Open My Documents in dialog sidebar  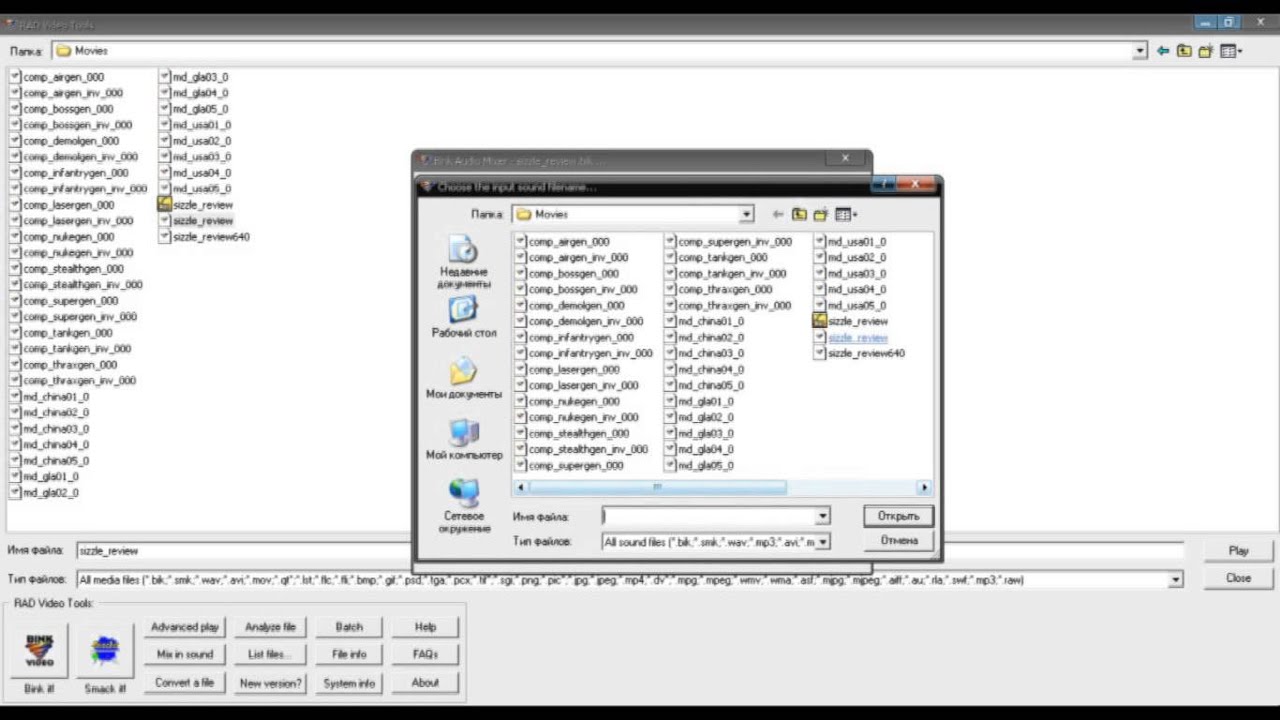pyautogui.click(x=463, y=379)
